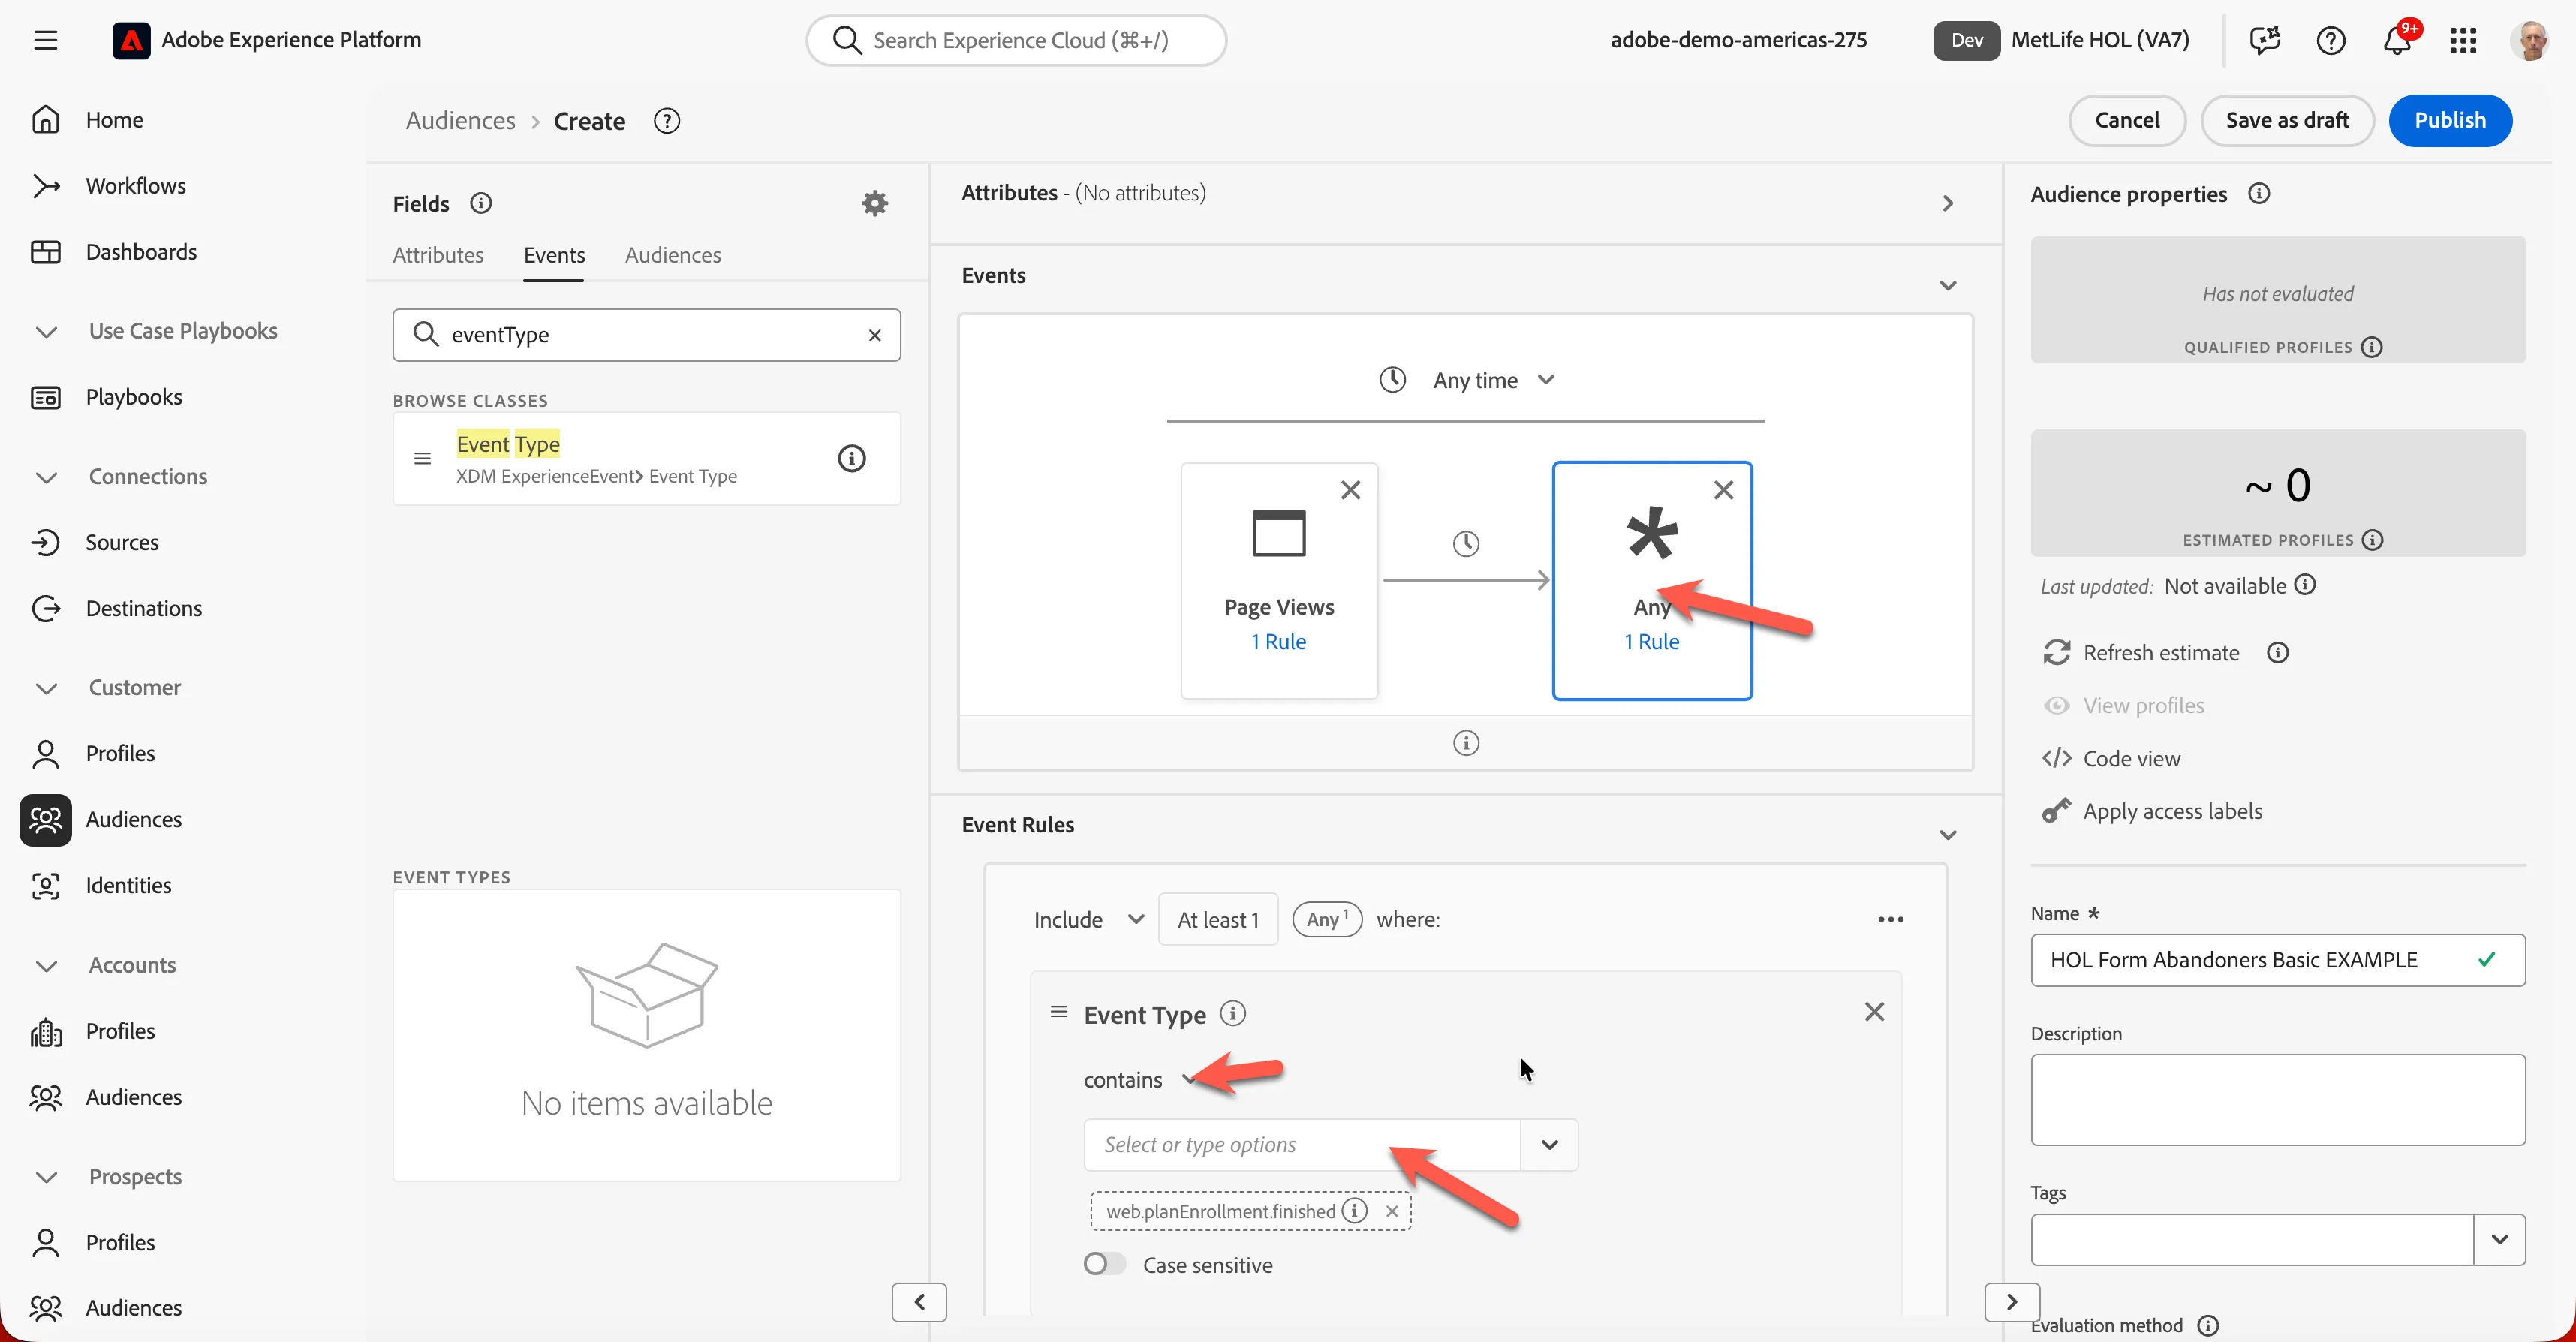Delete the Event Type rule
Viewport: 2576px width, 1342px height.
[x=1874, y=1012]
